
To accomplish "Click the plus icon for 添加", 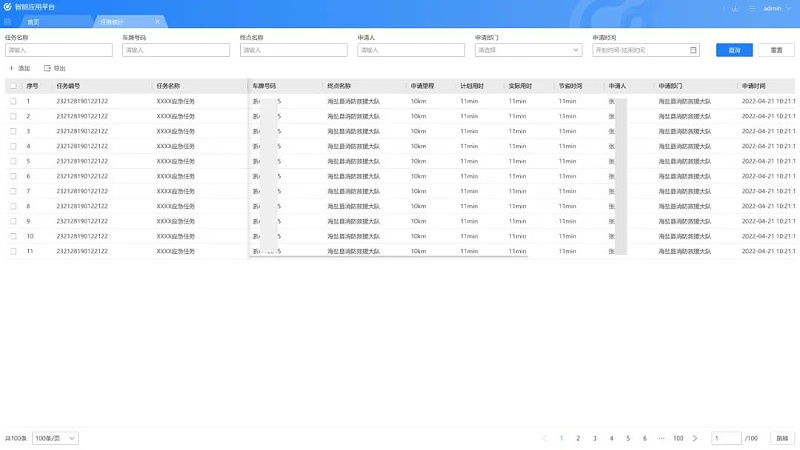I will [x=11, y=68].
